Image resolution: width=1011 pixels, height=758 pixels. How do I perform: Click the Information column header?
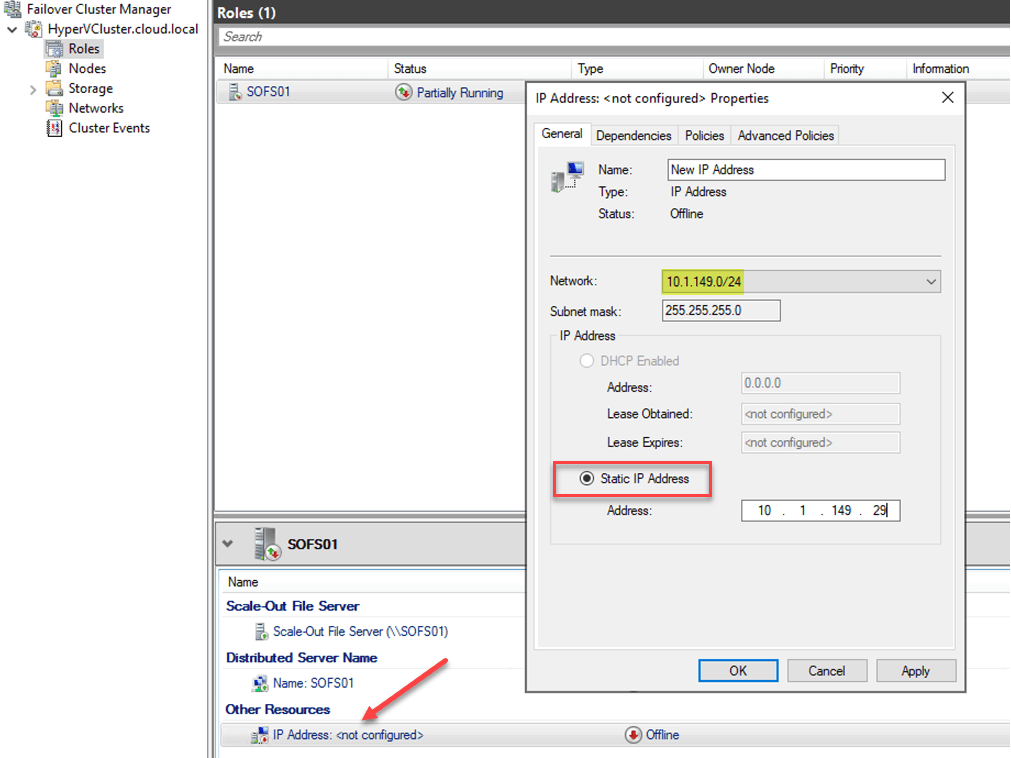[958, 68]
